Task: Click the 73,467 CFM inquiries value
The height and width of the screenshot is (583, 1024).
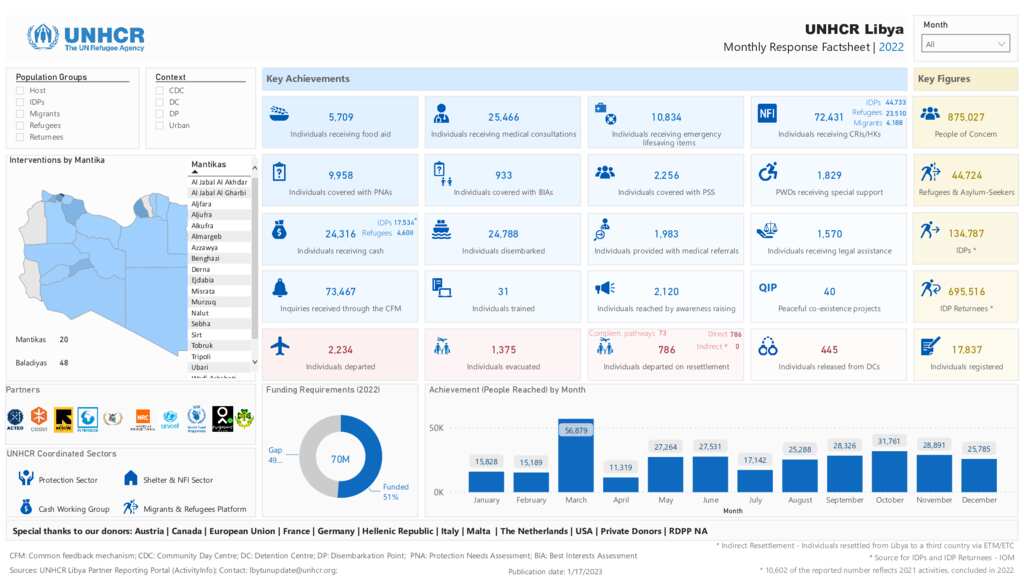Action: click(340, 292)
